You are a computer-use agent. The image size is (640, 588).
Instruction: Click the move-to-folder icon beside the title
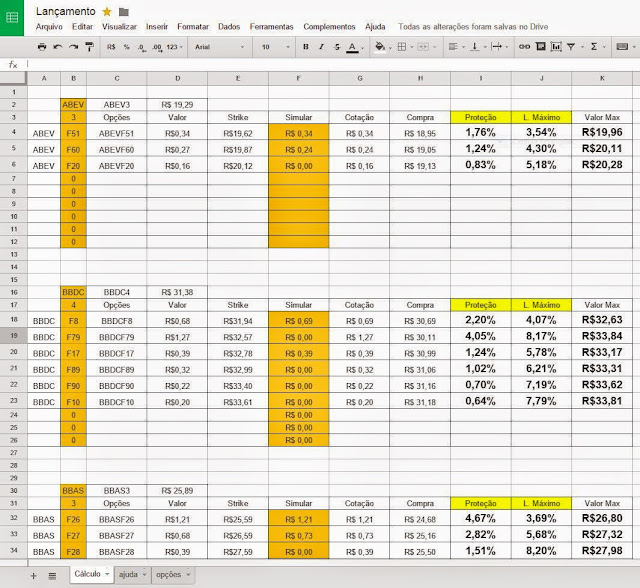[x=124, y=12]
